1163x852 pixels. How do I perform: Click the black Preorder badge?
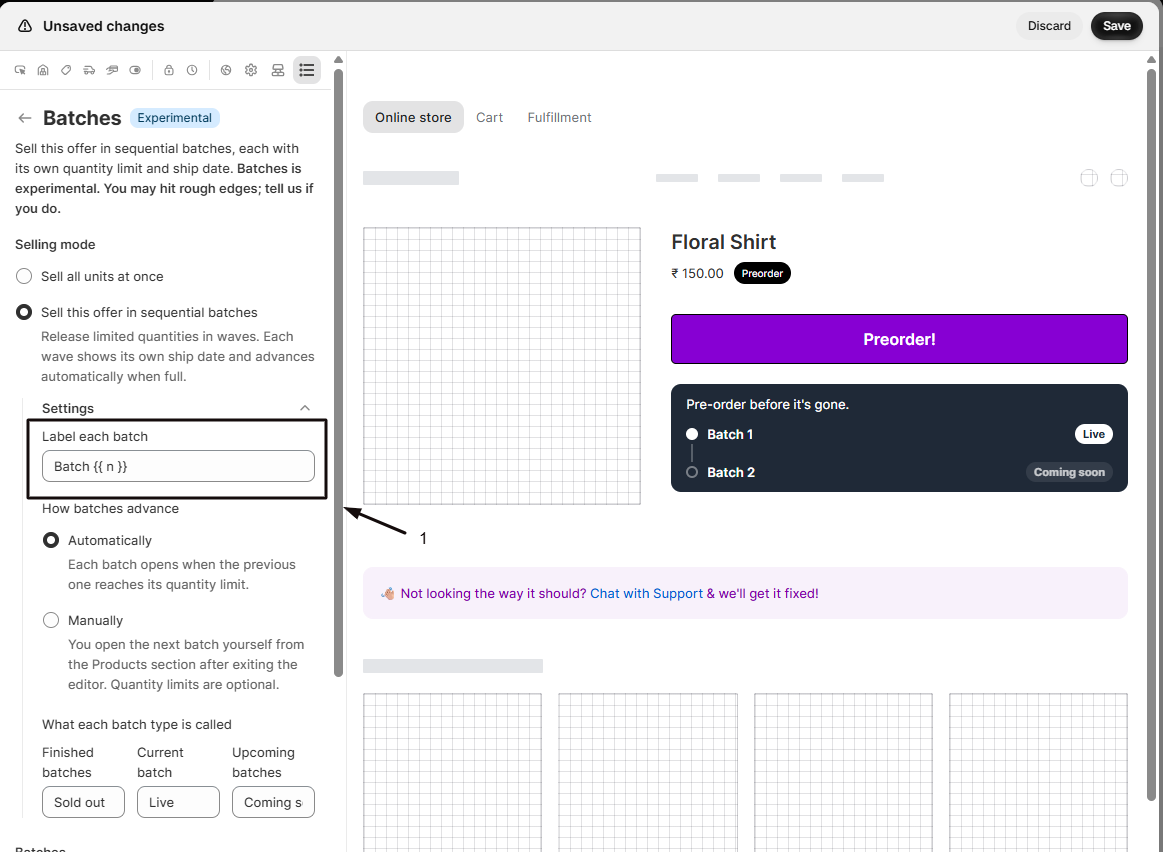coord(762,274)
